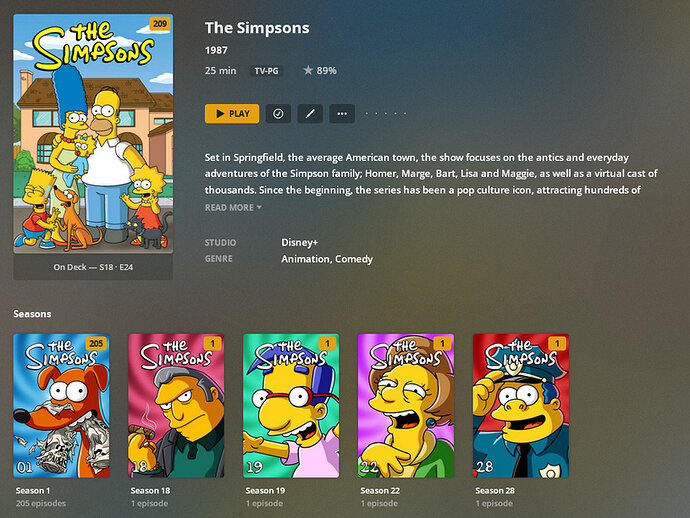The height and width of the screenshot is (518, 690).
Task: Click the main Simpsons show poster
Action: coord(93,134)
